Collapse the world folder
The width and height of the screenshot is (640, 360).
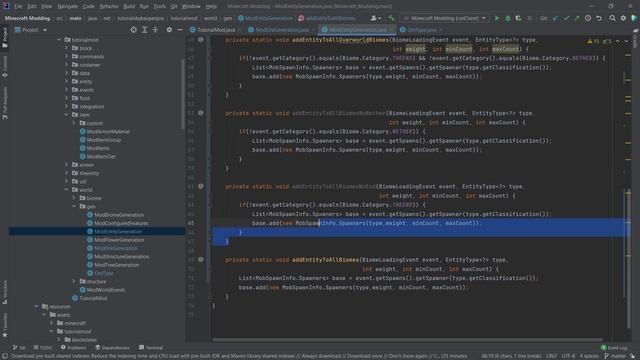[x=67, y=190]
